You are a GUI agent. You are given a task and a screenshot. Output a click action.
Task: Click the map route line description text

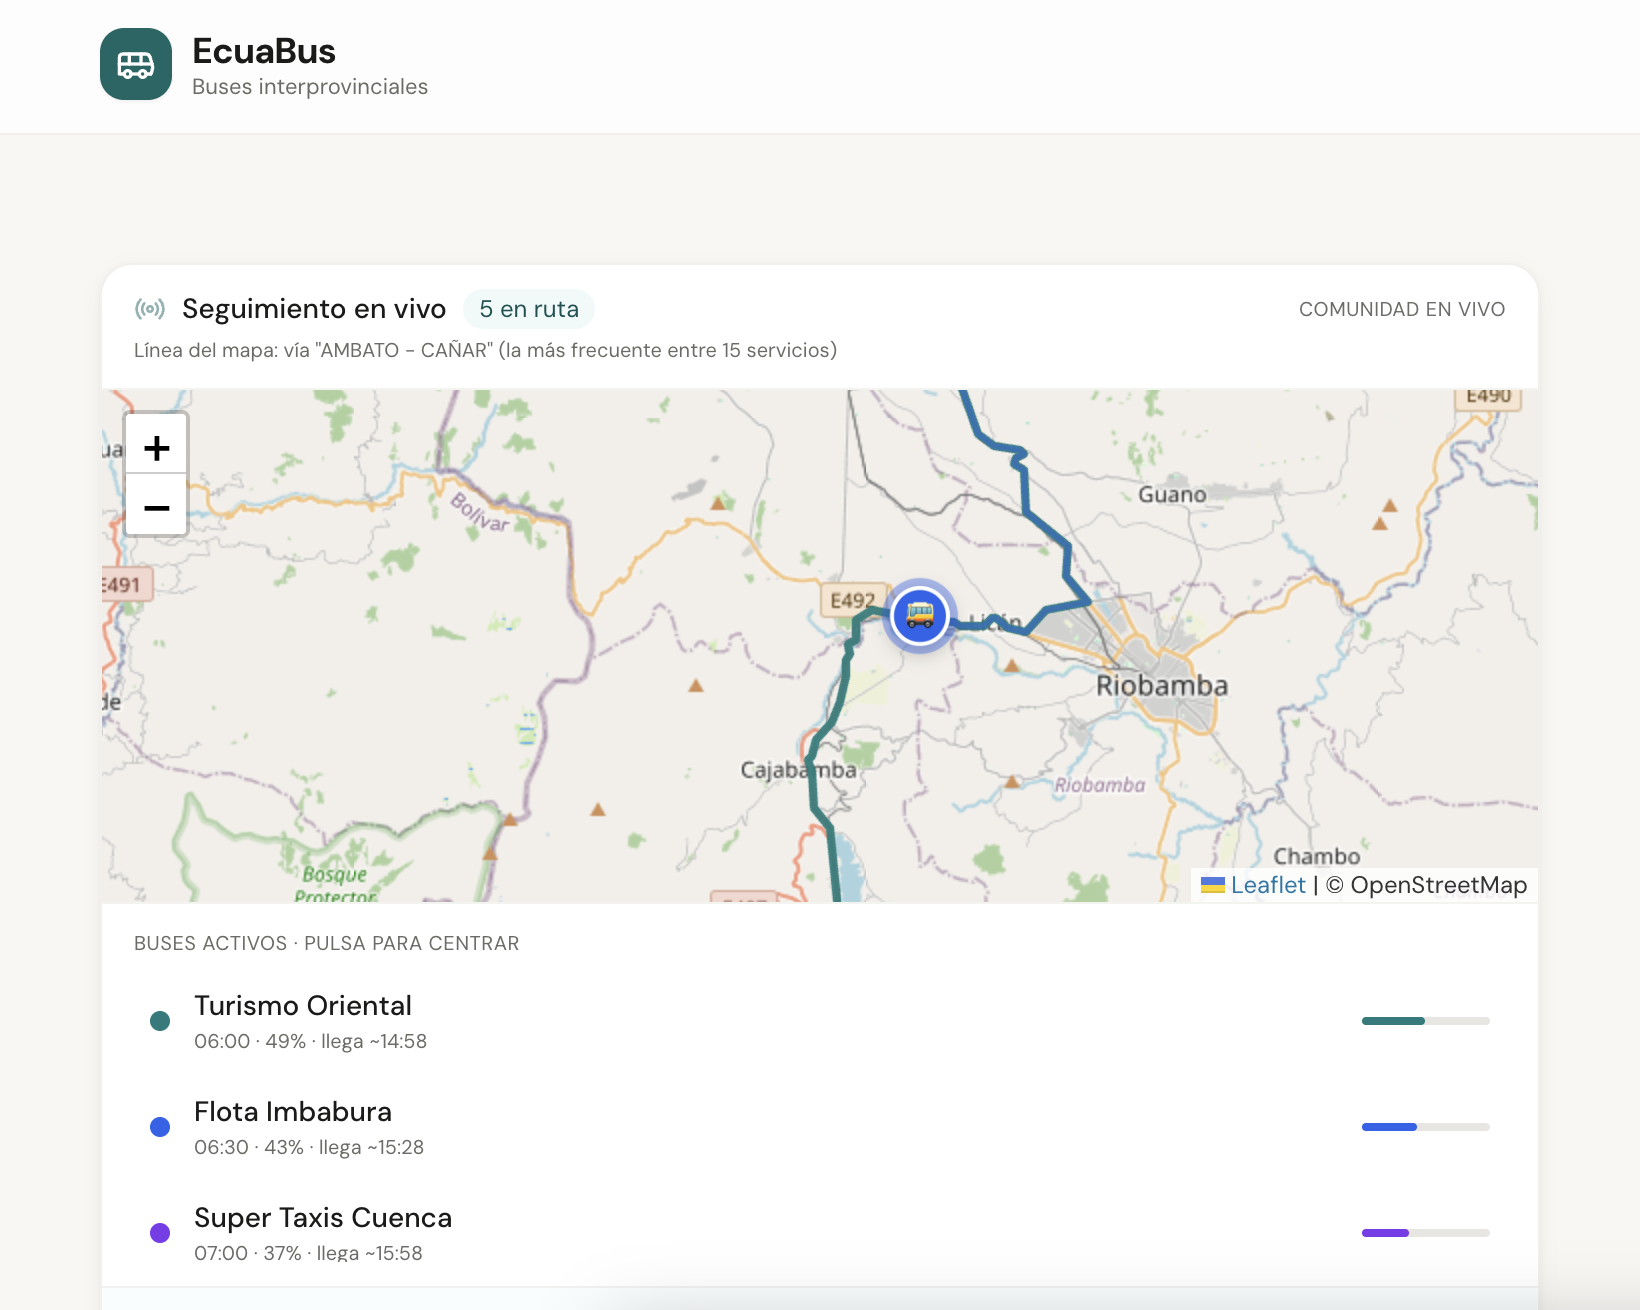point(486,350)
